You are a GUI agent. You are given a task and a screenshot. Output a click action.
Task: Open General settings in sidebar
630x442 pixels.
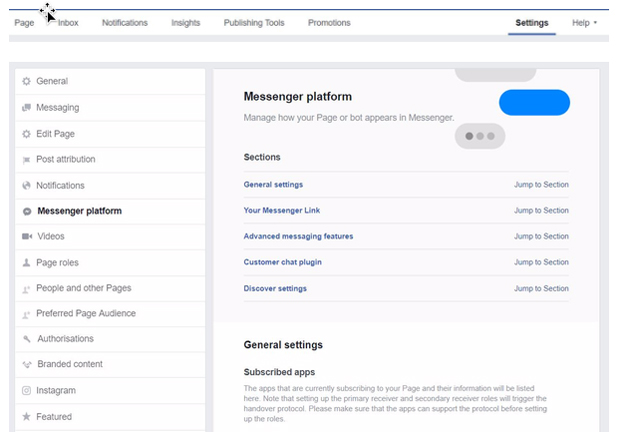click(110, 81)
